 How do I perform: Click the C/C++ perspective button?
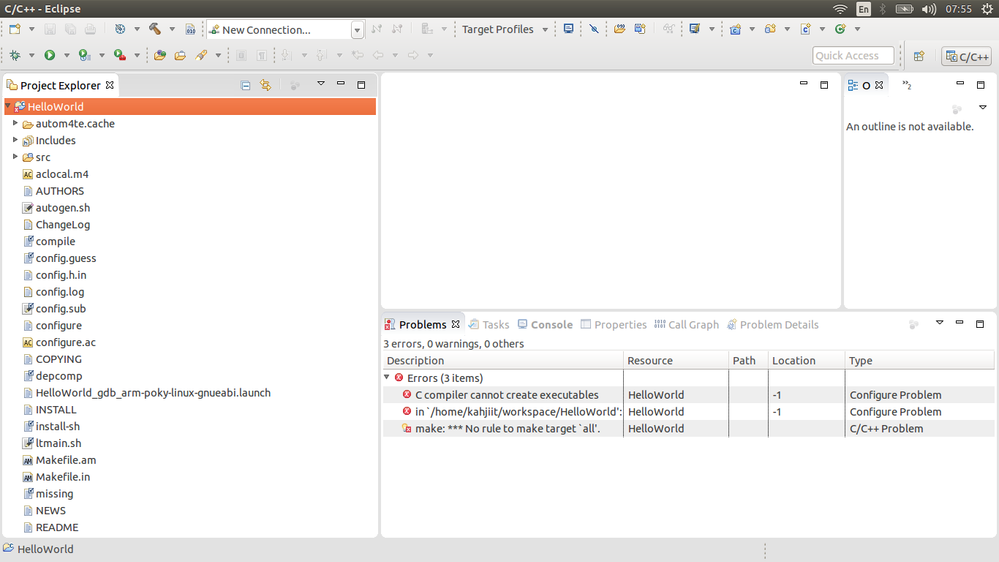(x=967, y=56)
